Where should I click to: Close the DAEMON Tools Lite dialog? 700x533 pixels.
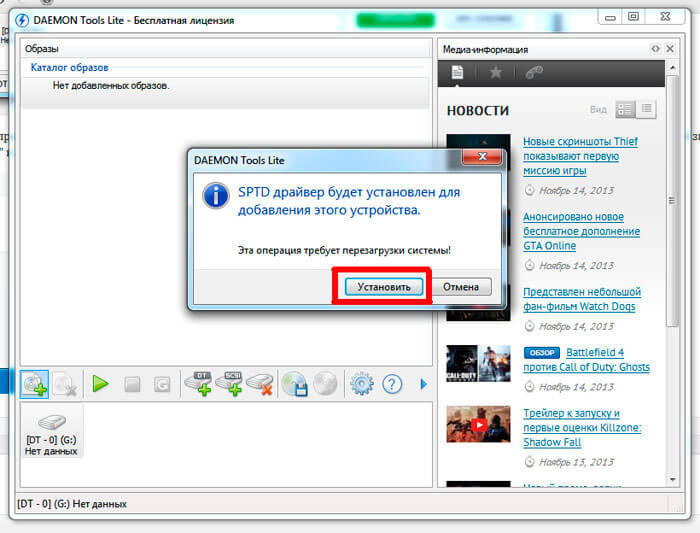482,157
